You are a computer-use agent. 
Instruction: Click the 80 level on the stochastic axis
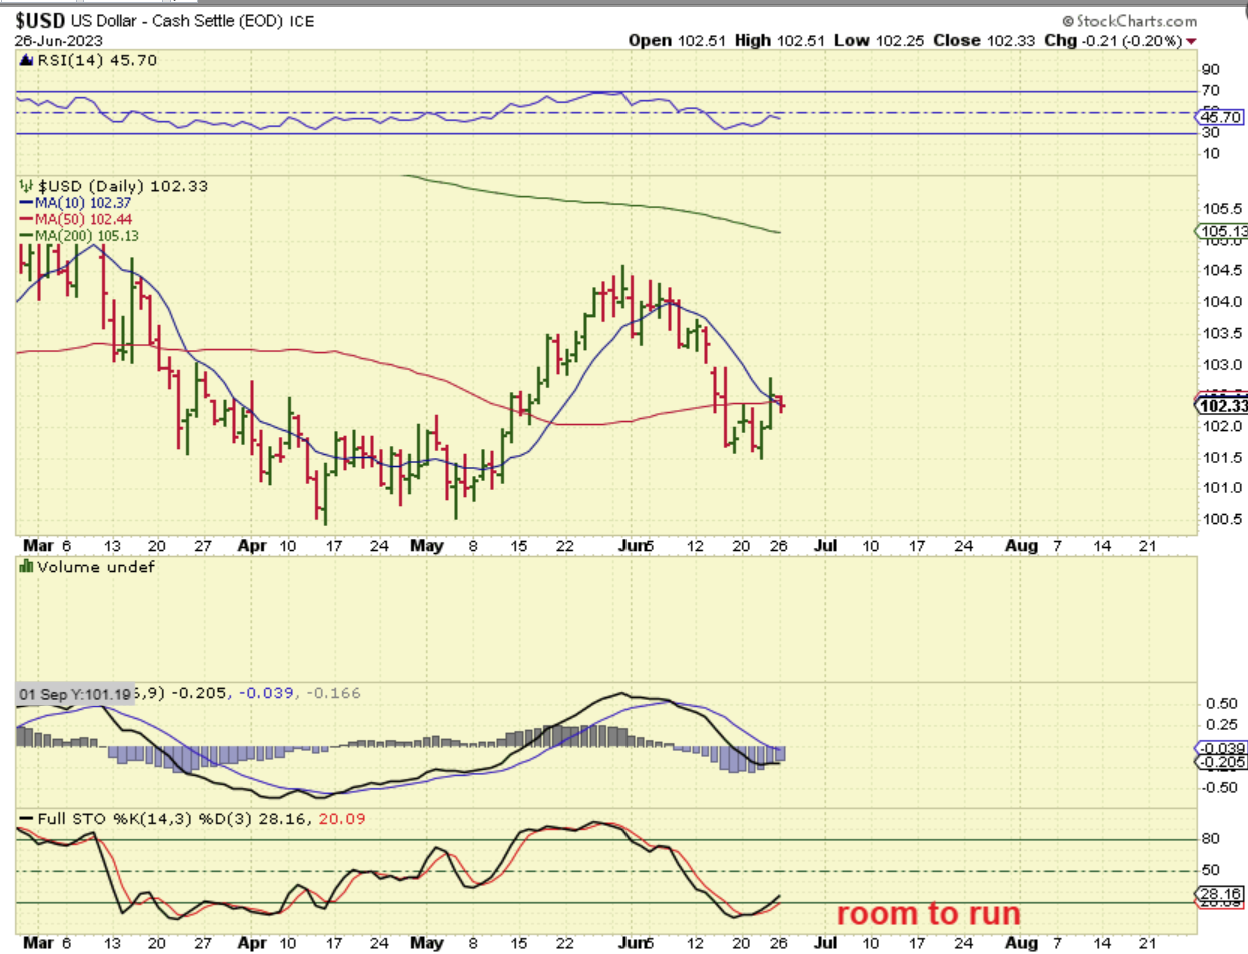point(1211,839)
